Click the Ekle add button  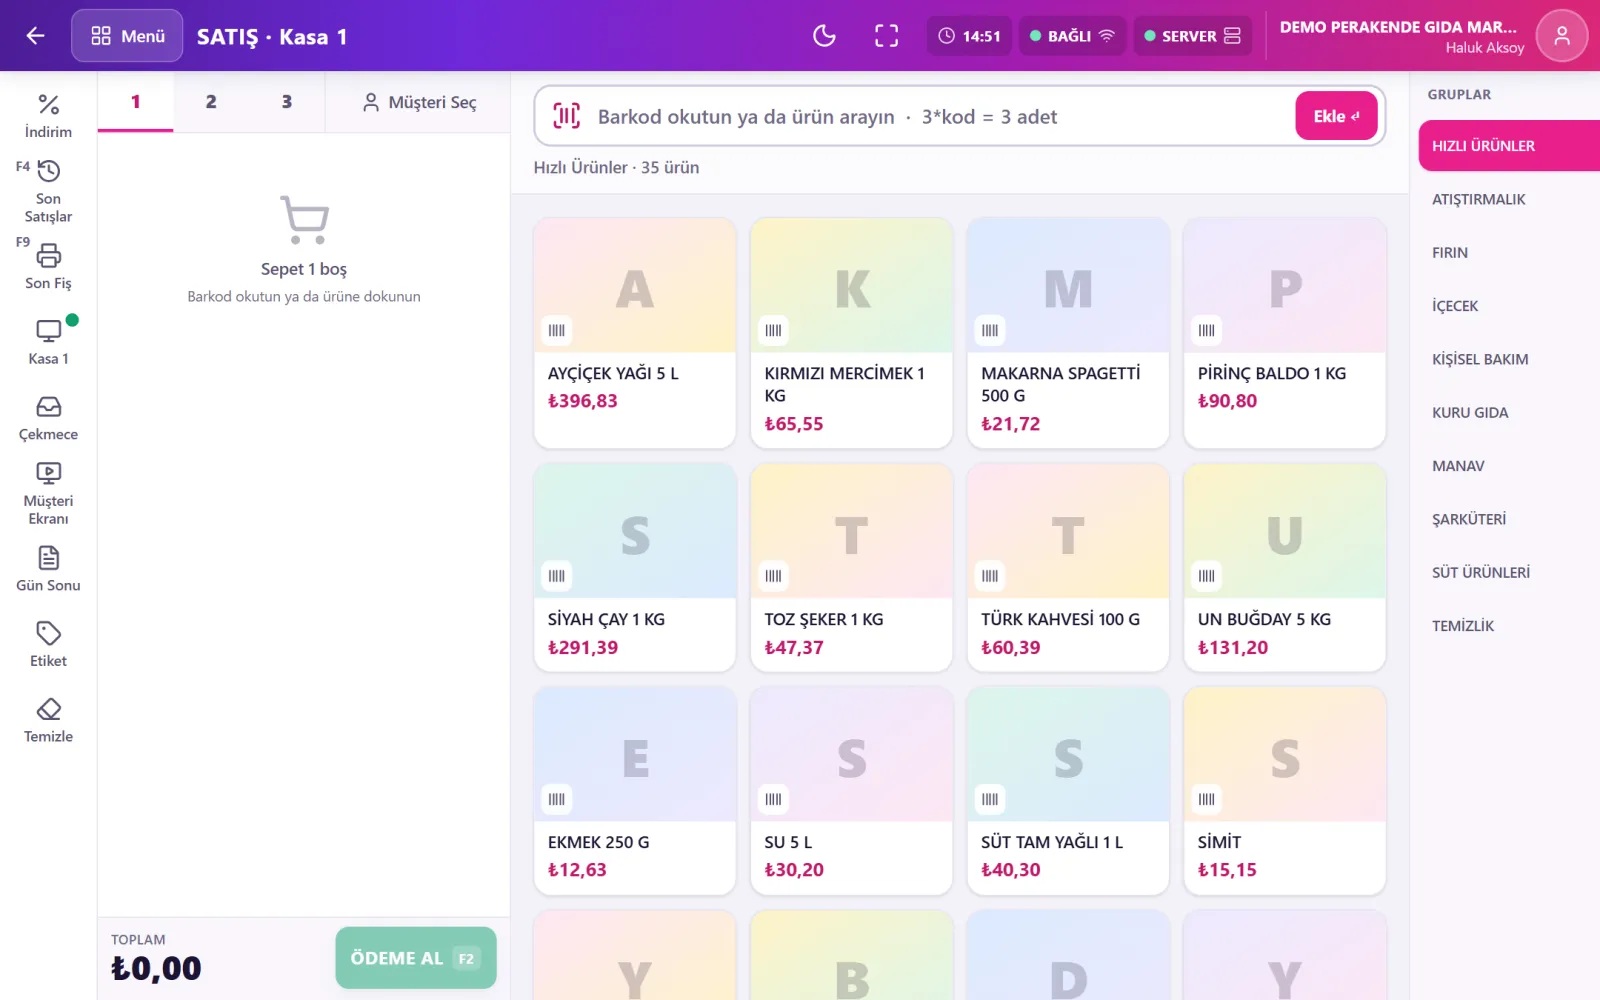(1336, 116)
